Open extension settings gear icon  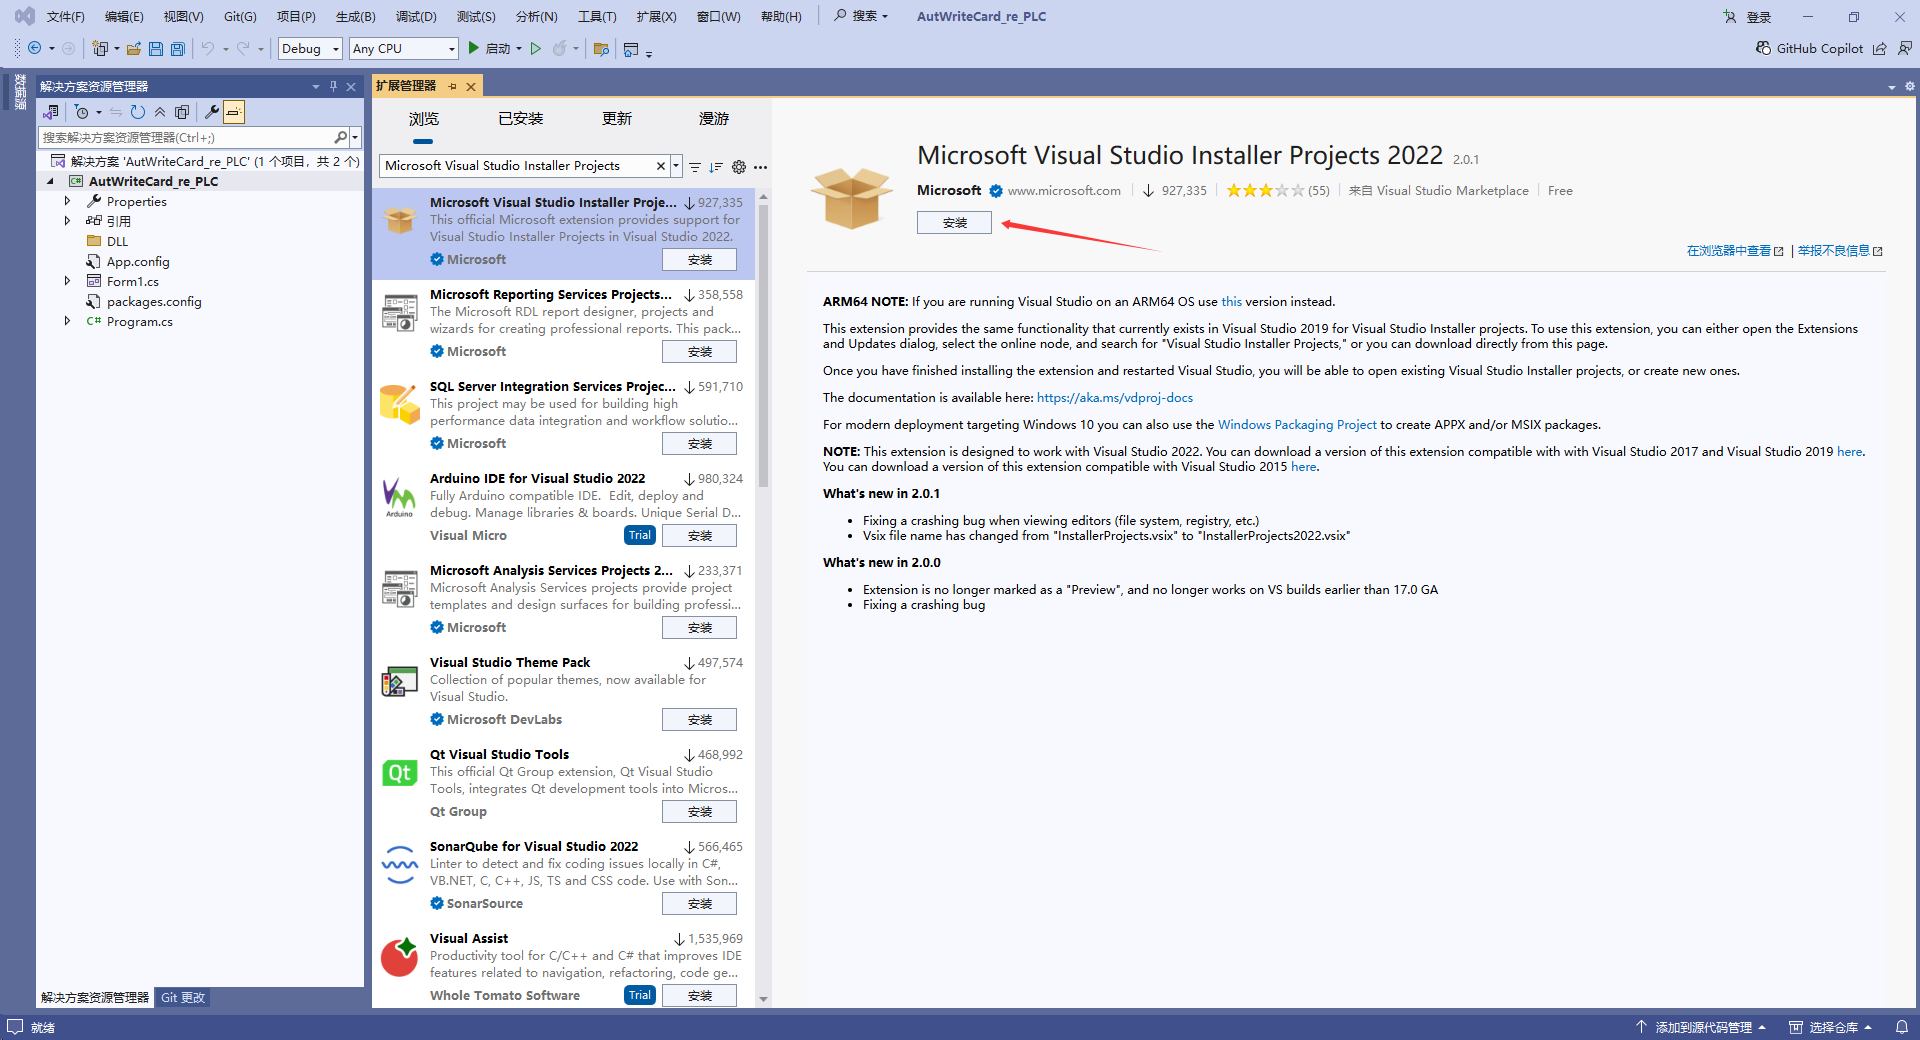pyautogui.click(x=739, y=167)
